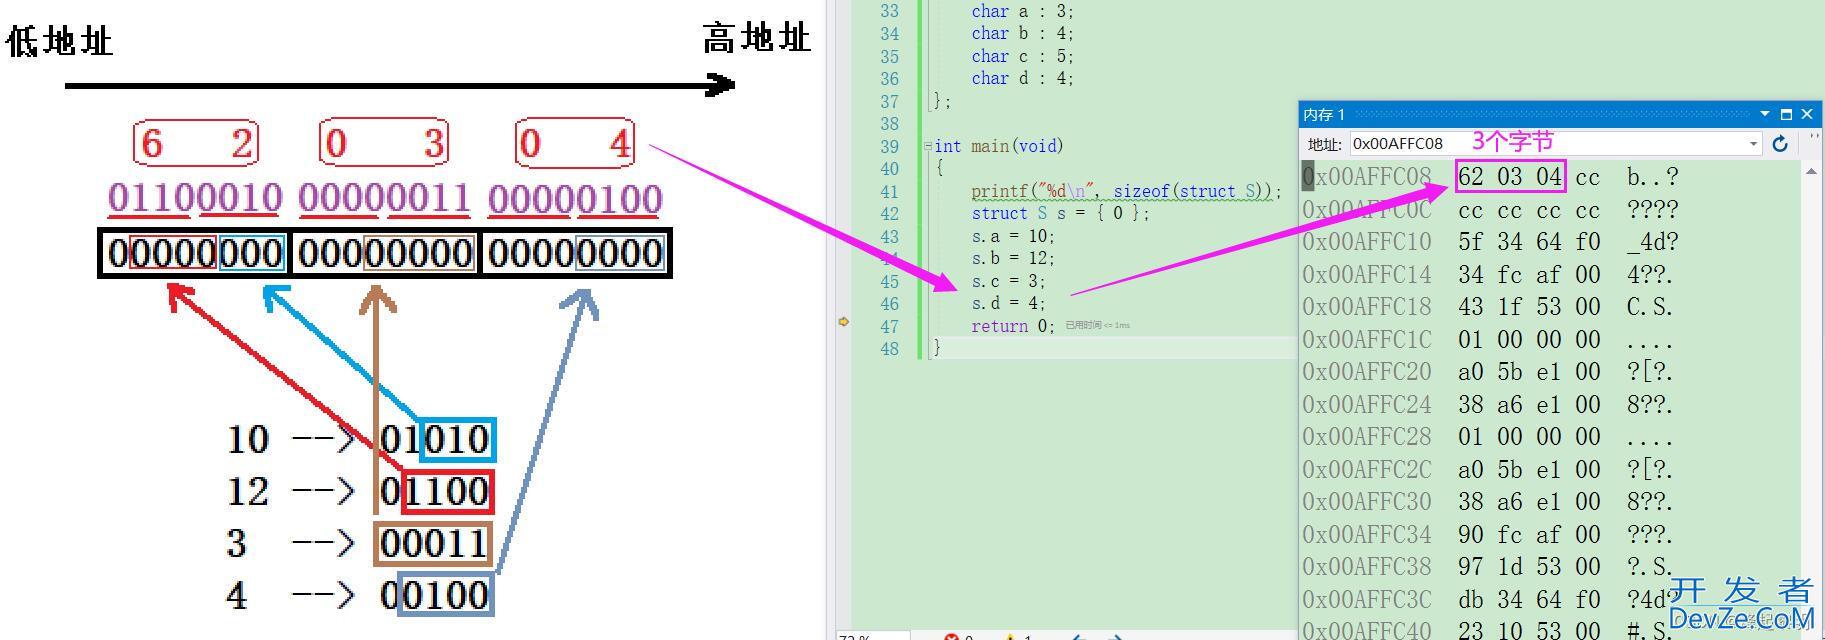Click line number 48 in the editor margin
The width and height of the screenshot is (1825, 640).
889,348
